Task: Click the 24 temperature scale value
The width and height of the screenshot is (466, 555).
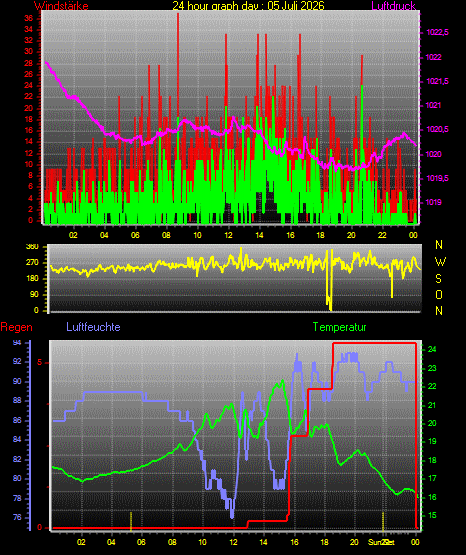Action: 432,349
